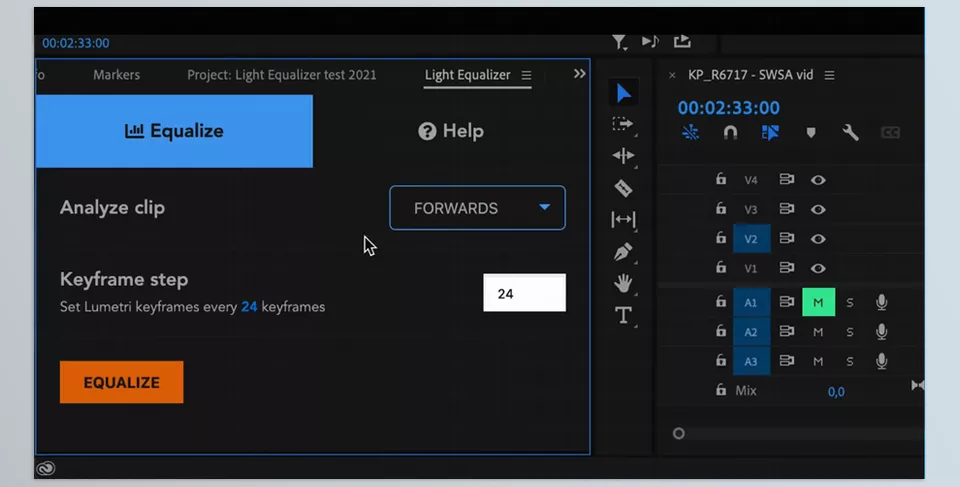960x487 pixels.
Task: Select the Type tool
Action: point(623,315)
